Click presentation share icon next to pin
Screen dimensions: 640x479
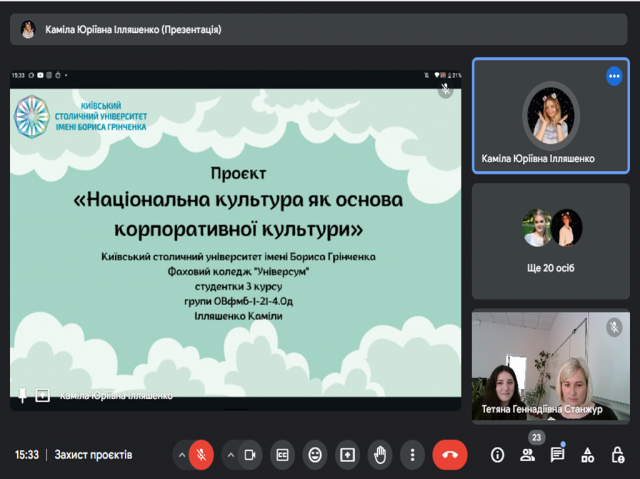pos(42,395)
